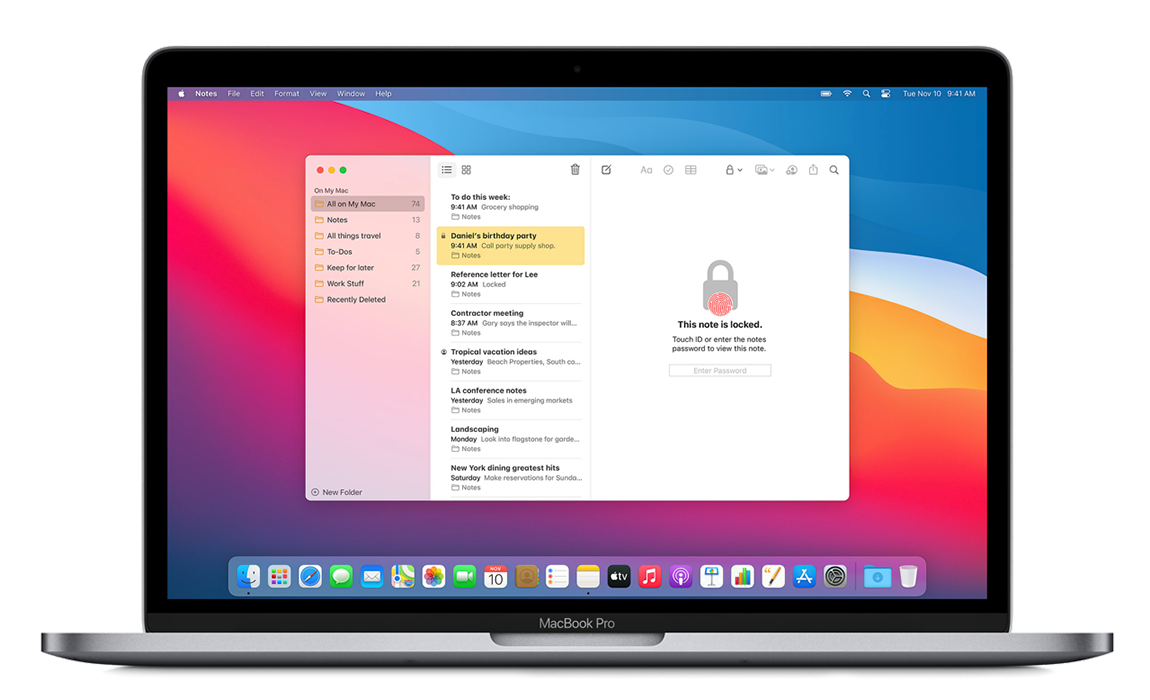This screenshot has width=1150, height=700.
Task: Open Launchpad from the Dock
Action: [279, 577]
